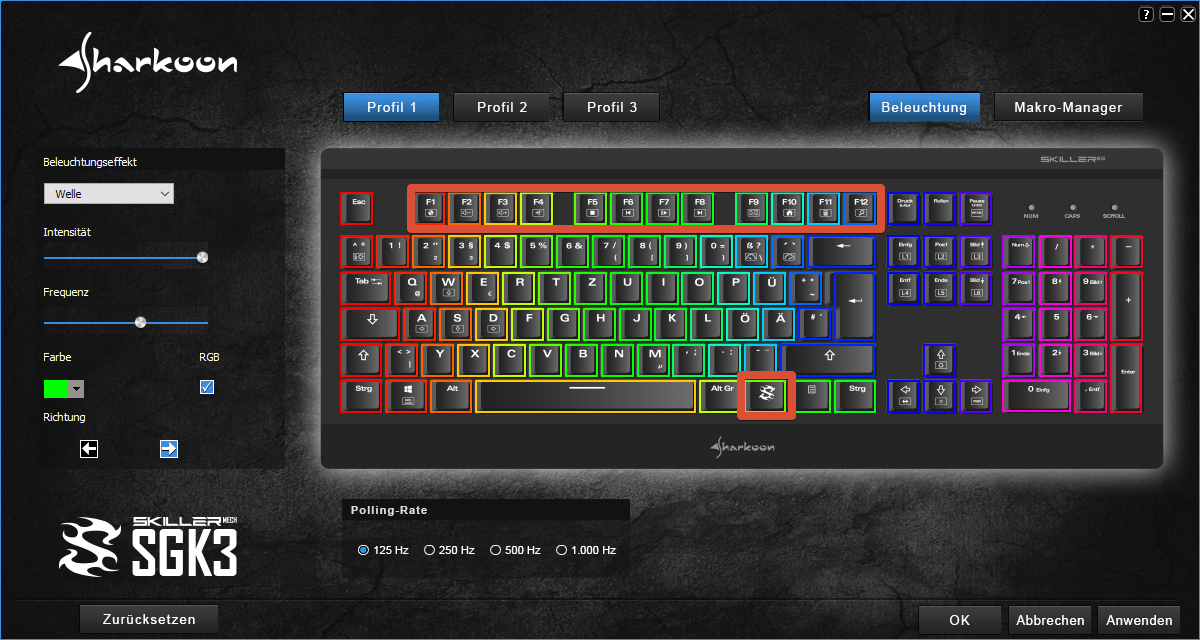Open the help question mark icon
This screenshot has width=1200, height=640.
tap(1146, 14)
